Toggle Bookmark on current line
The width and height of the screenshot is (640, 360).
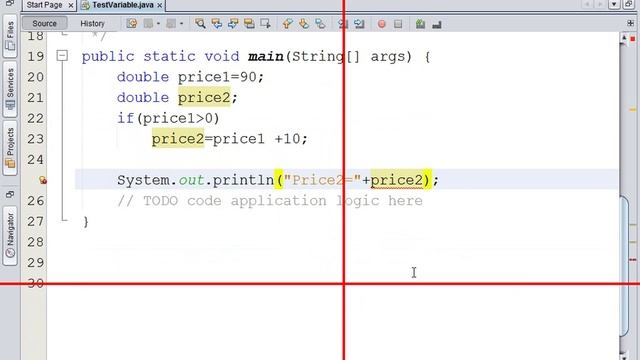(320, 24)
